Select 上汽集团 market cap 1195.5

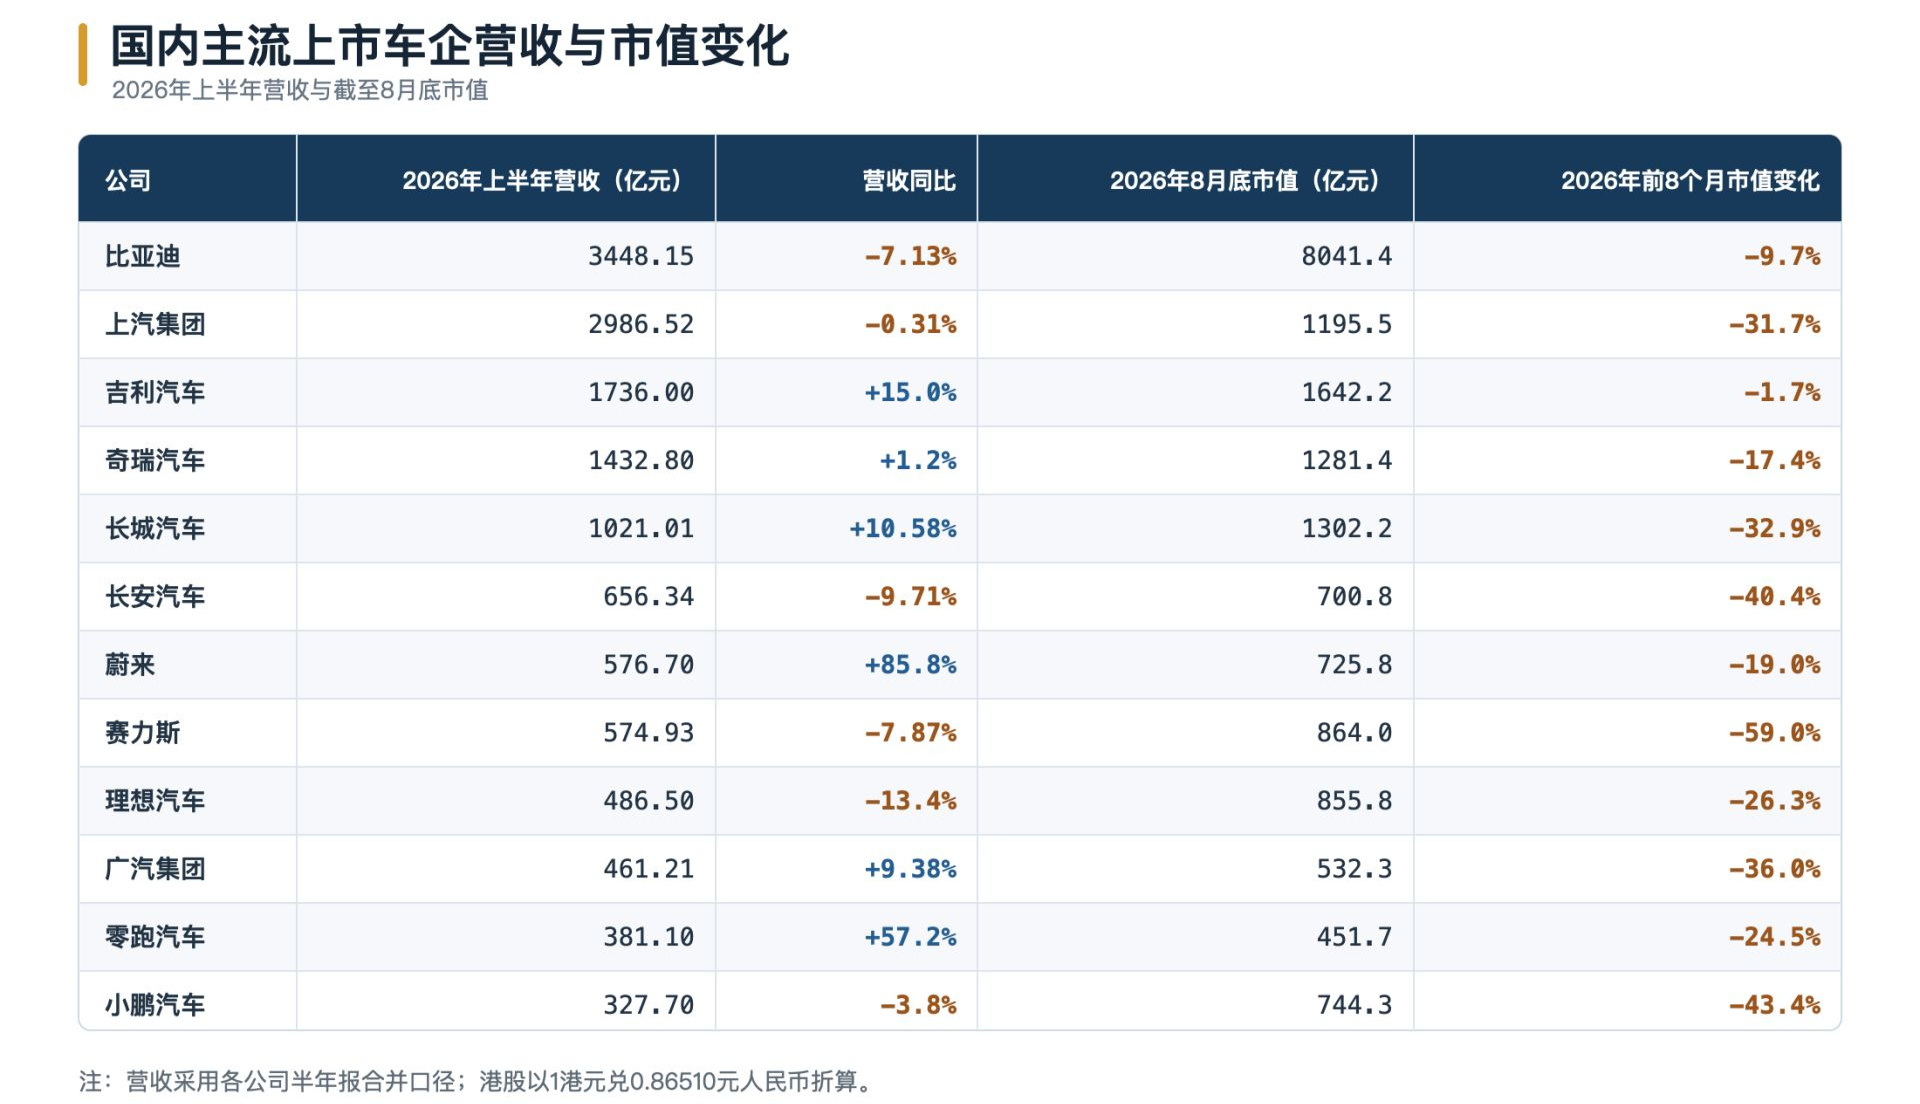click(x=1347, y=324)
